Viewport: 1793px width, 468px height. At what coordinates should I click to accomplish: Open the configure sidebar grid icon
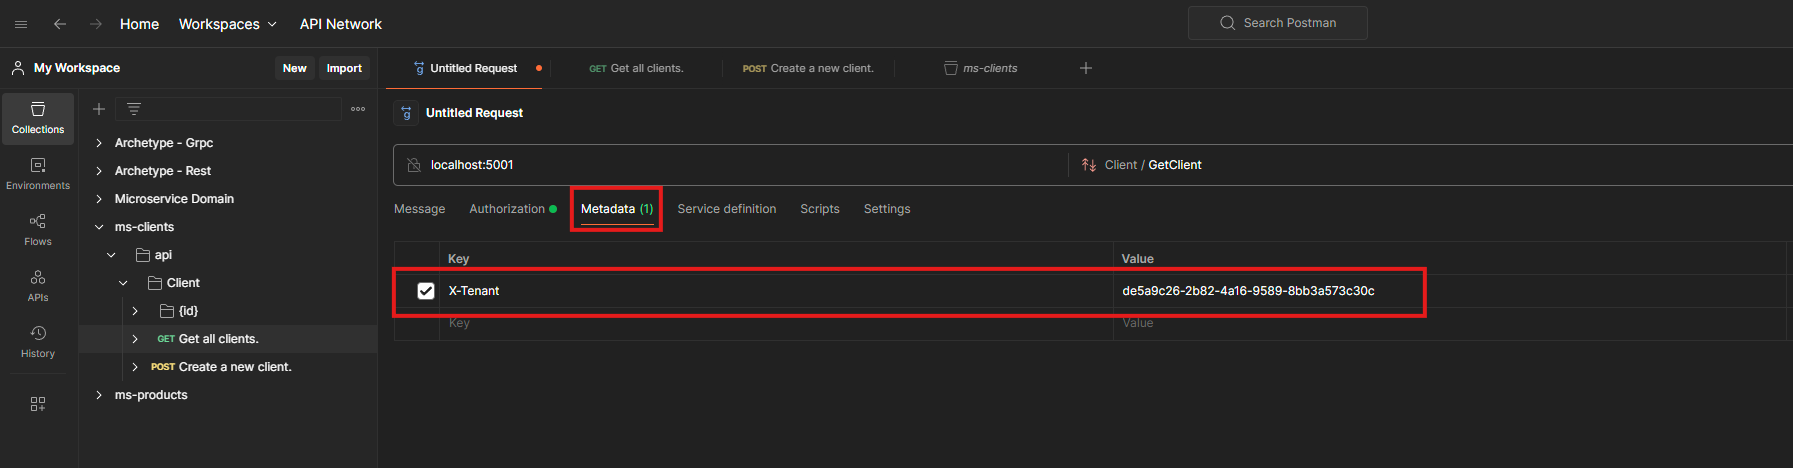(x=38, y=404)
